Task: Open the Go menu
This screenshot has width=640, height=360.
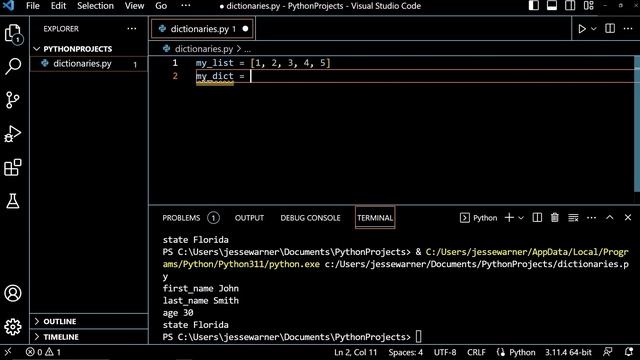Action: coord(161,6)
